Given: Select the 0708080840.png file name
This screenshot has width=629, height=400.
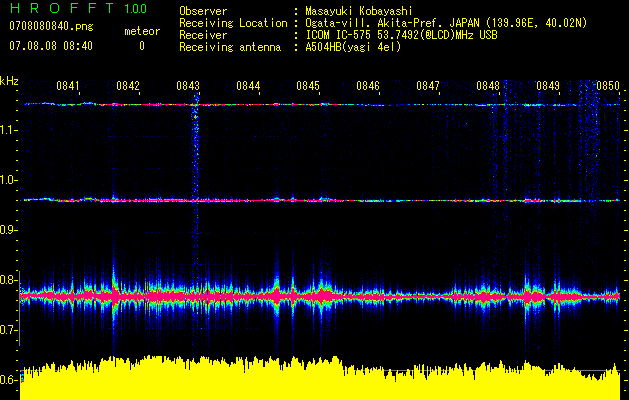Looking at the screenshot, I should [50, 29].
